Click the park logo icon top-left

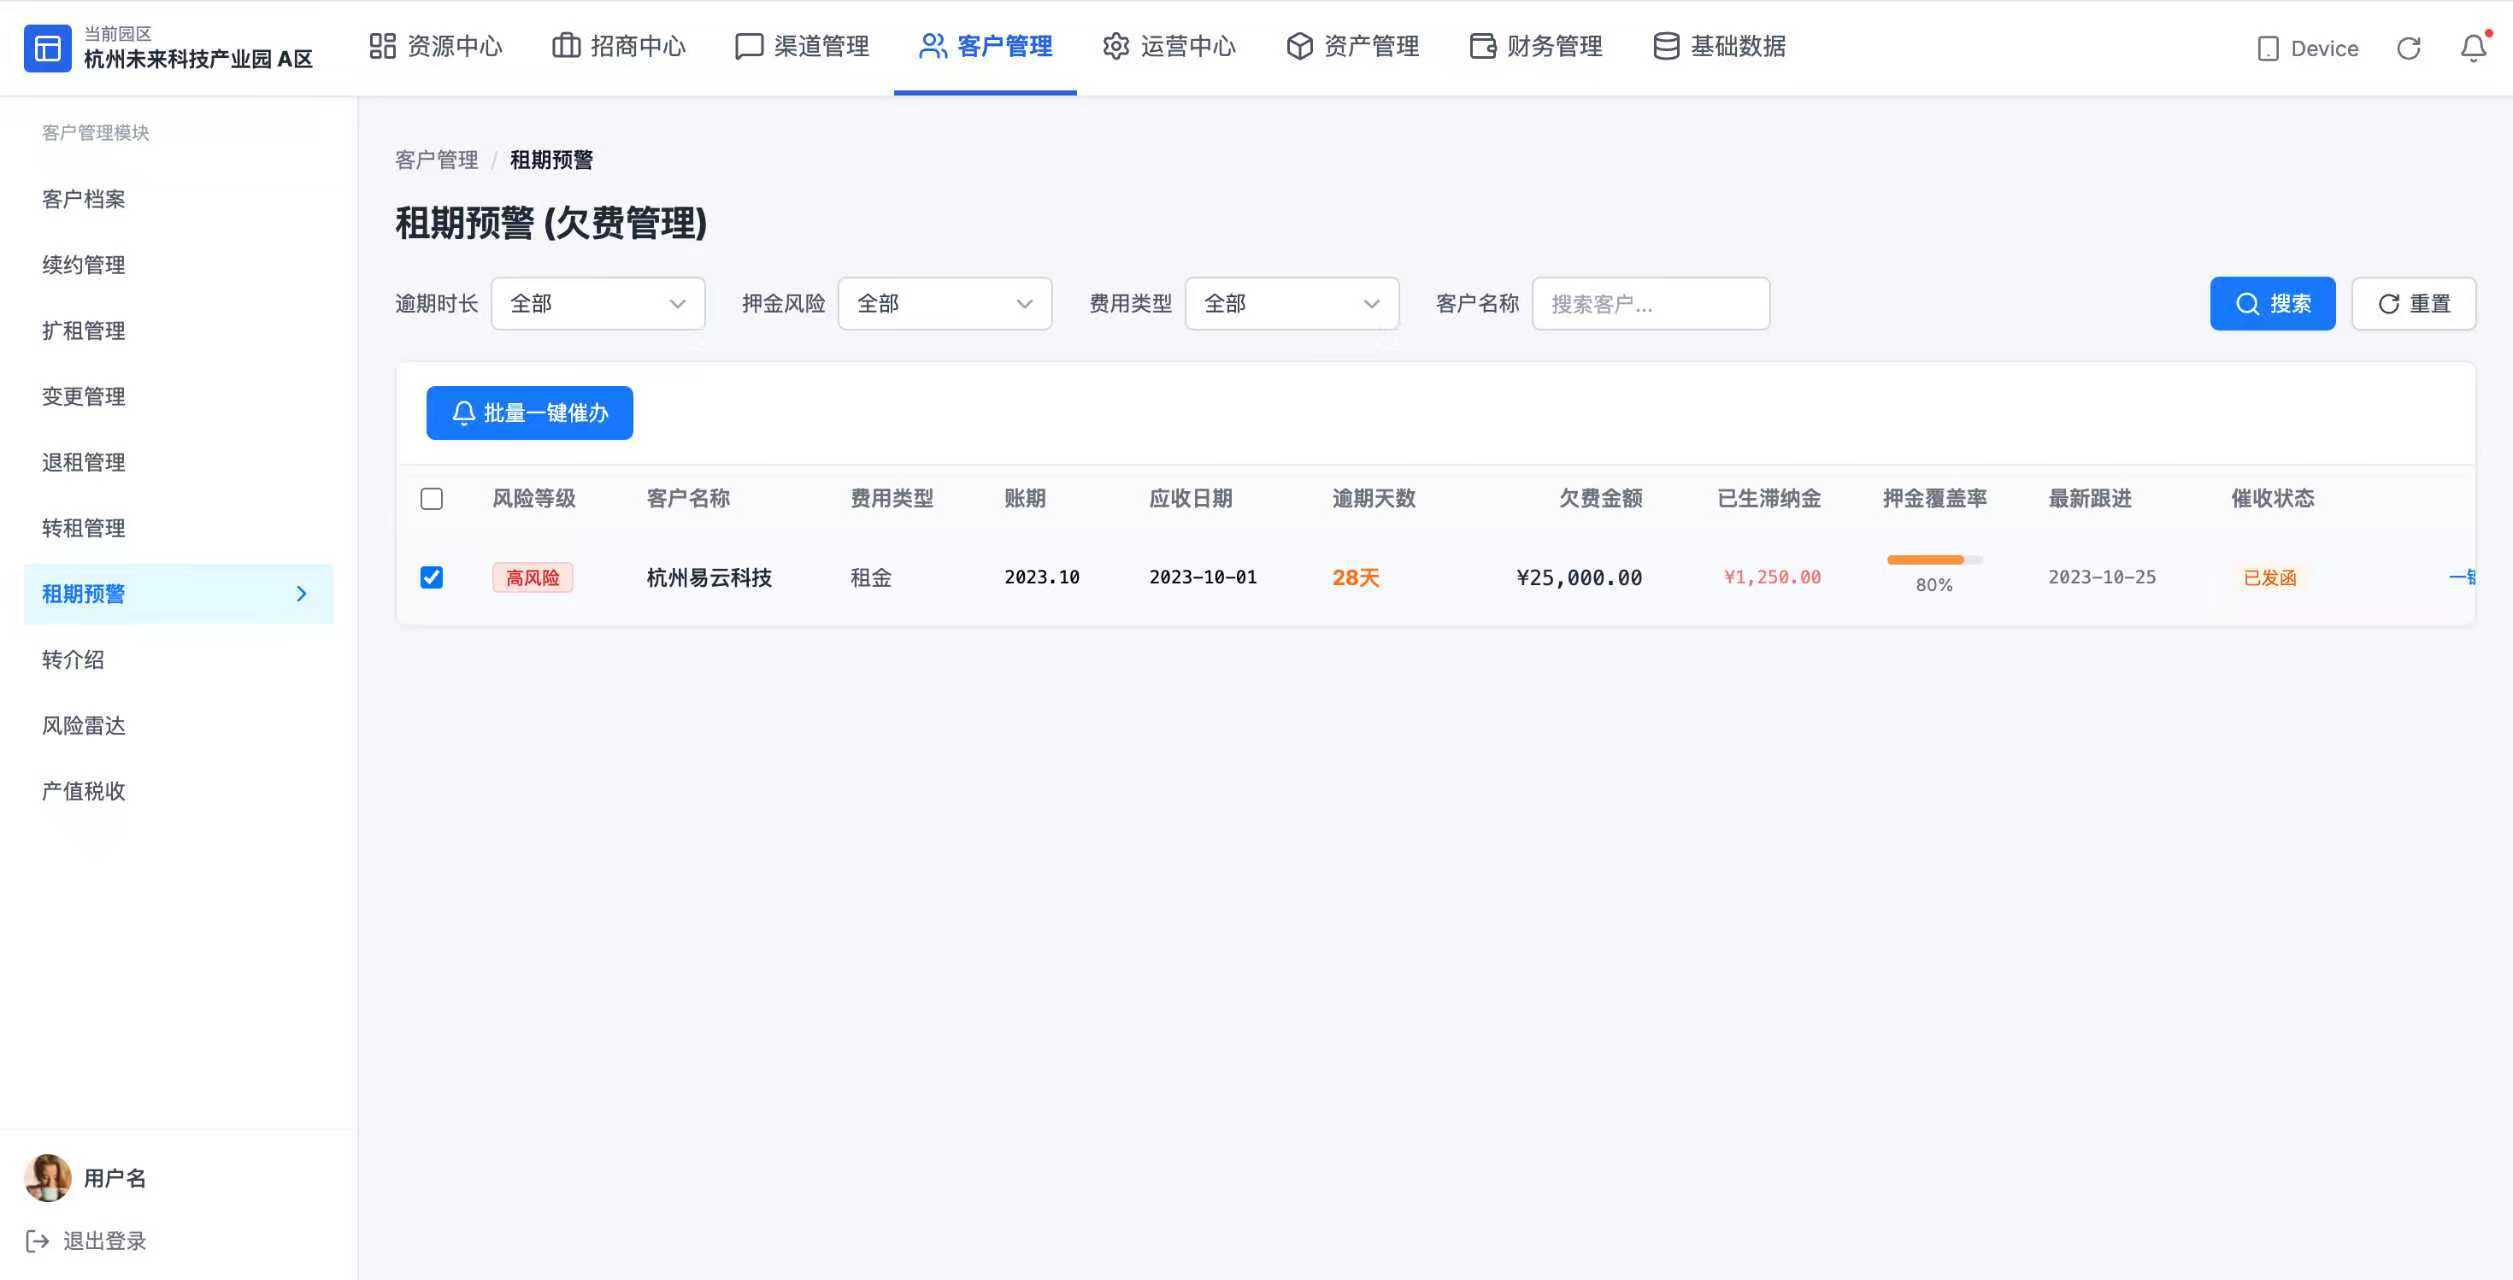click(x=47, y=48)
